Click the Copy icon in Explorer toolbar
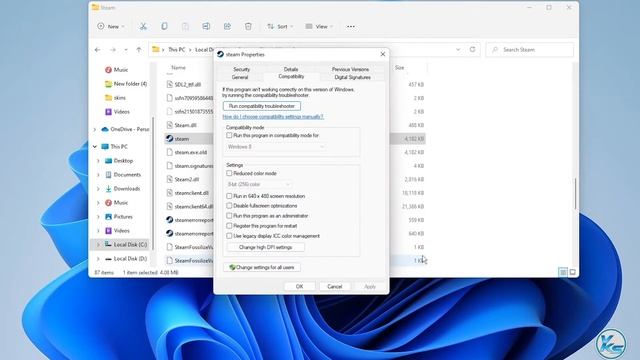 164,27
